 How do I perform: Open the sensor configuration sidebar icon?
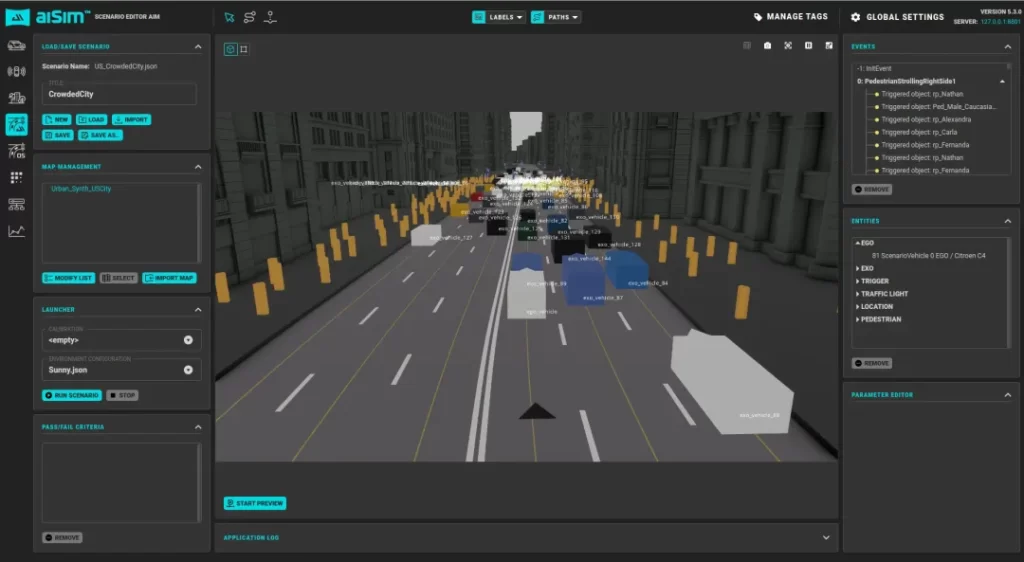tap(16, 71)
